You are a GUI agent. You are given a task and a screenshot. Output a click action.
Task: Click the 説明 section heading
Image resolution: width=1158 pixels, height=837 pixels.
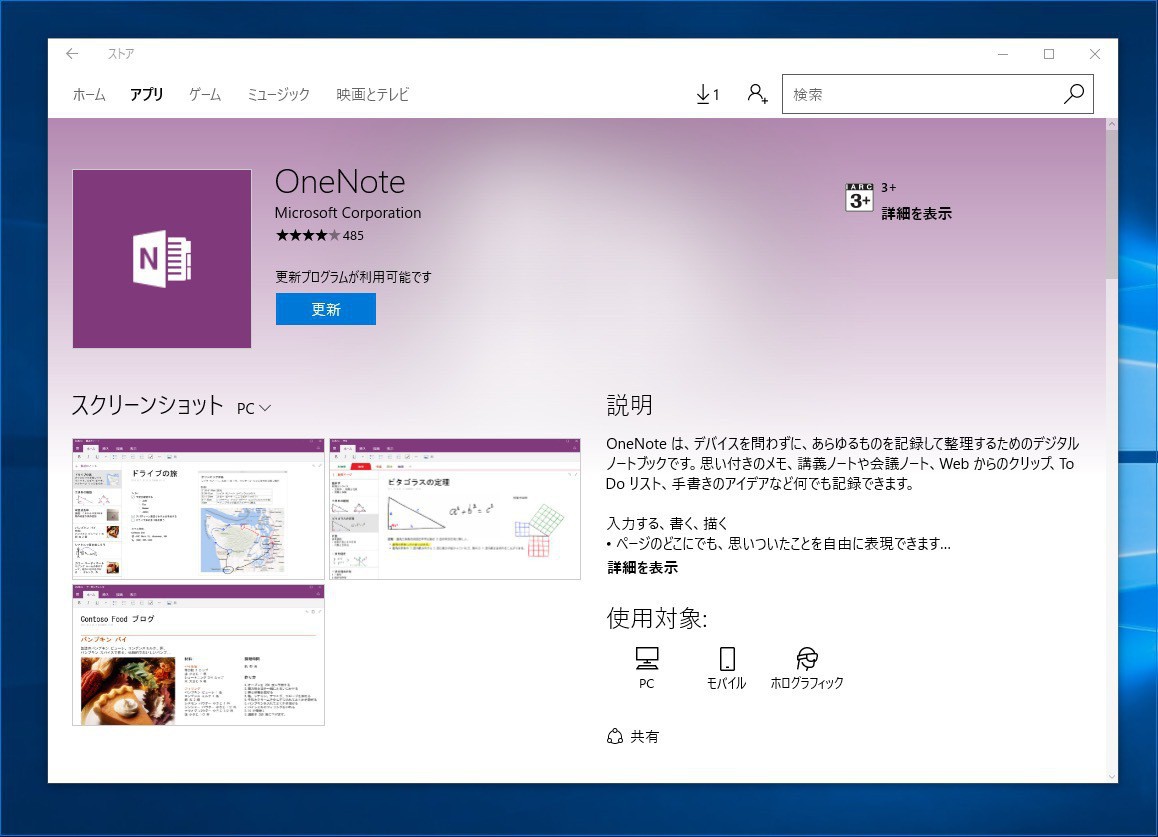[x=629, y=405]
